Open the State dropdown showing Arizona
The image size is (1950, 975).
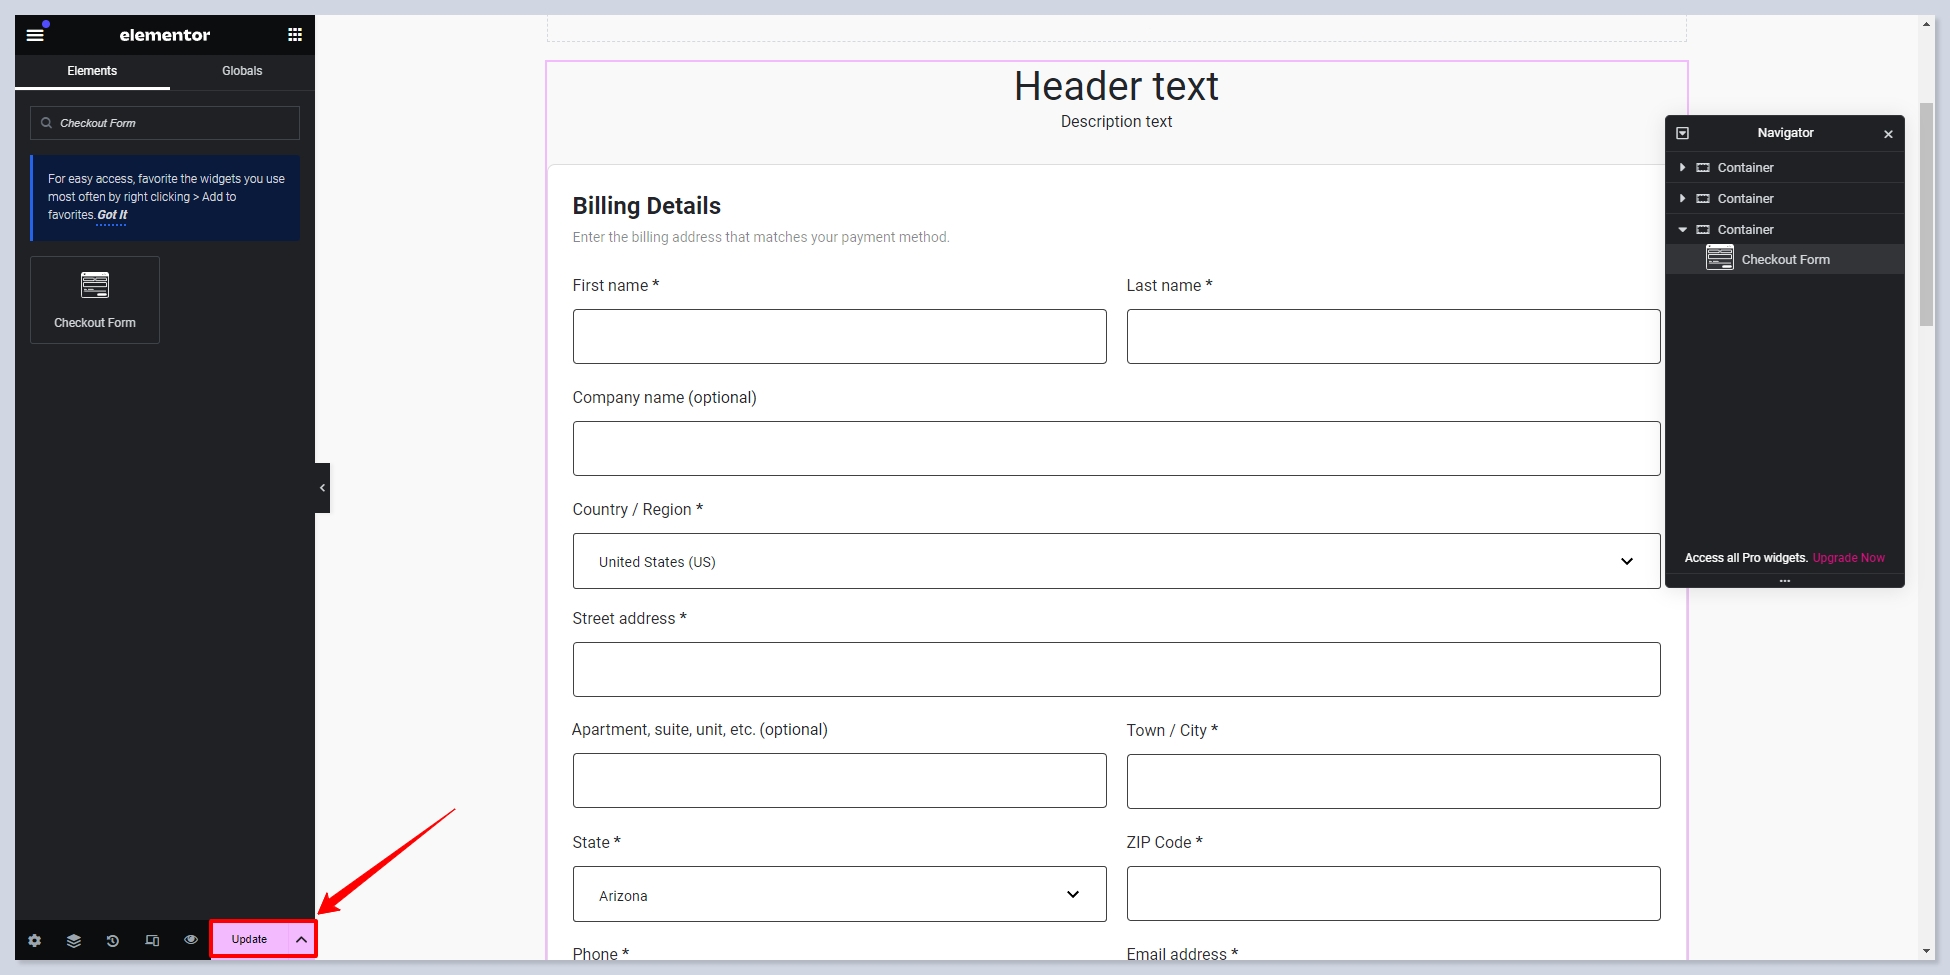[839, 894]
